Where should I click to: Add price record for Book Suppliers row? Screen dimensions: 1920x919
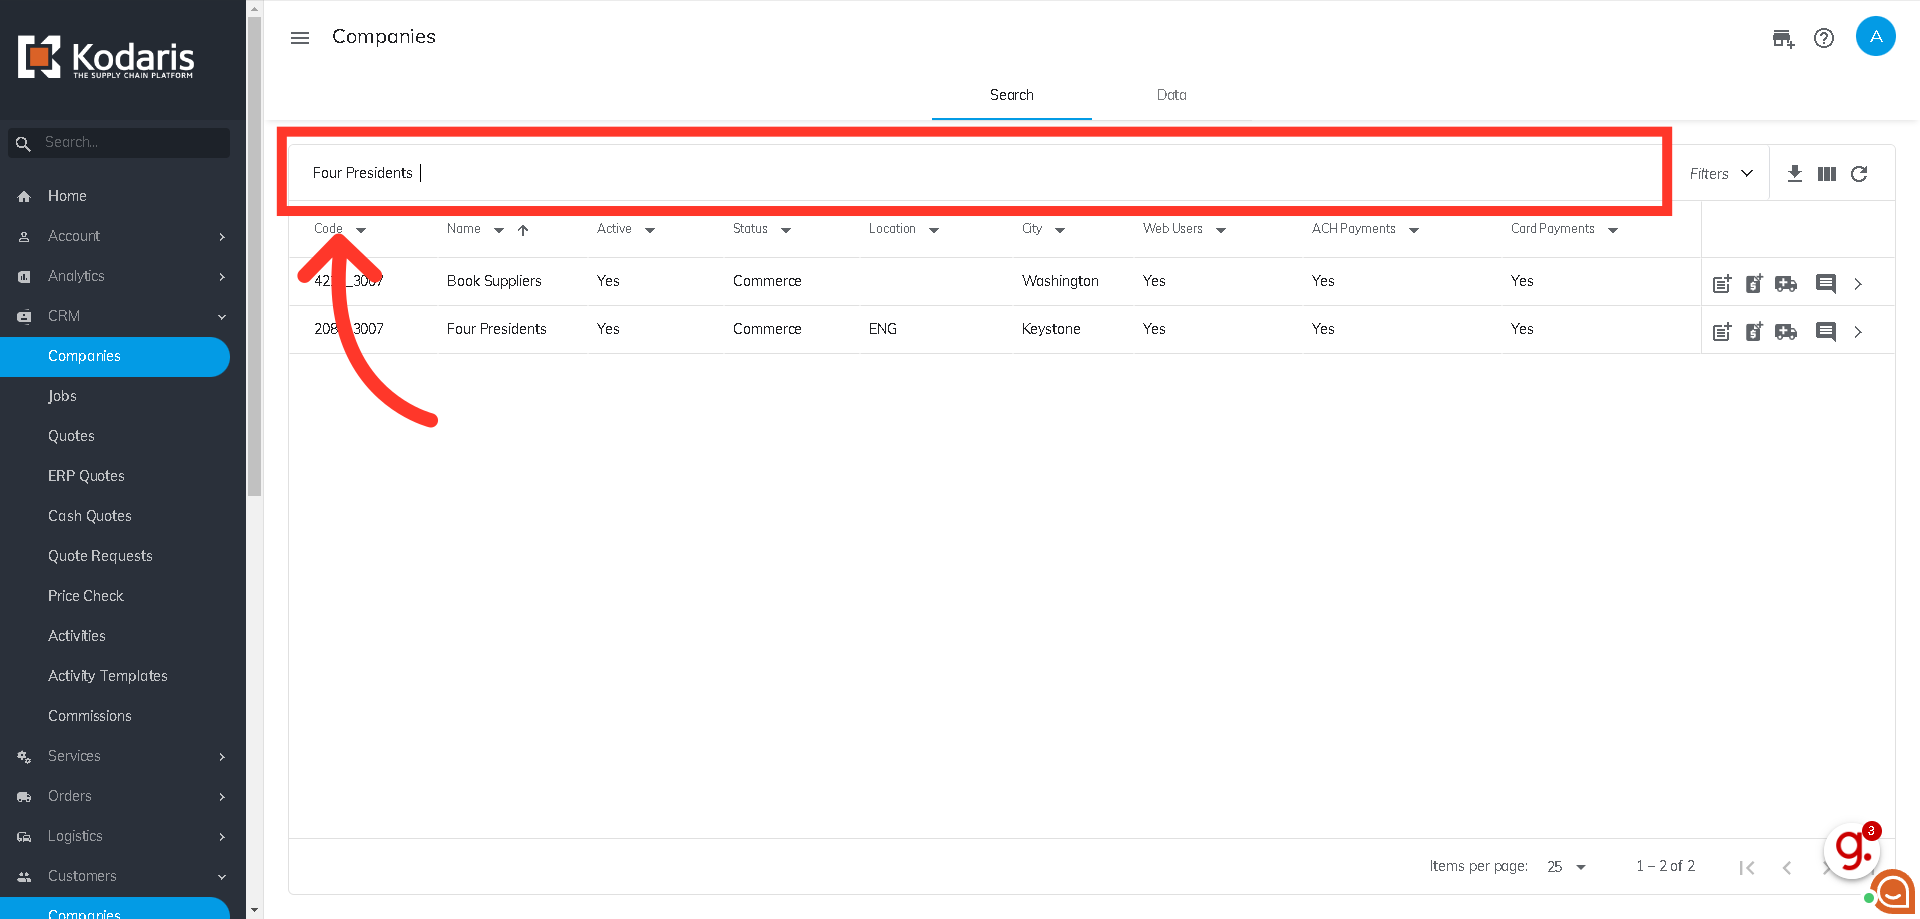pyautogui.click(x=1754, y=283)
